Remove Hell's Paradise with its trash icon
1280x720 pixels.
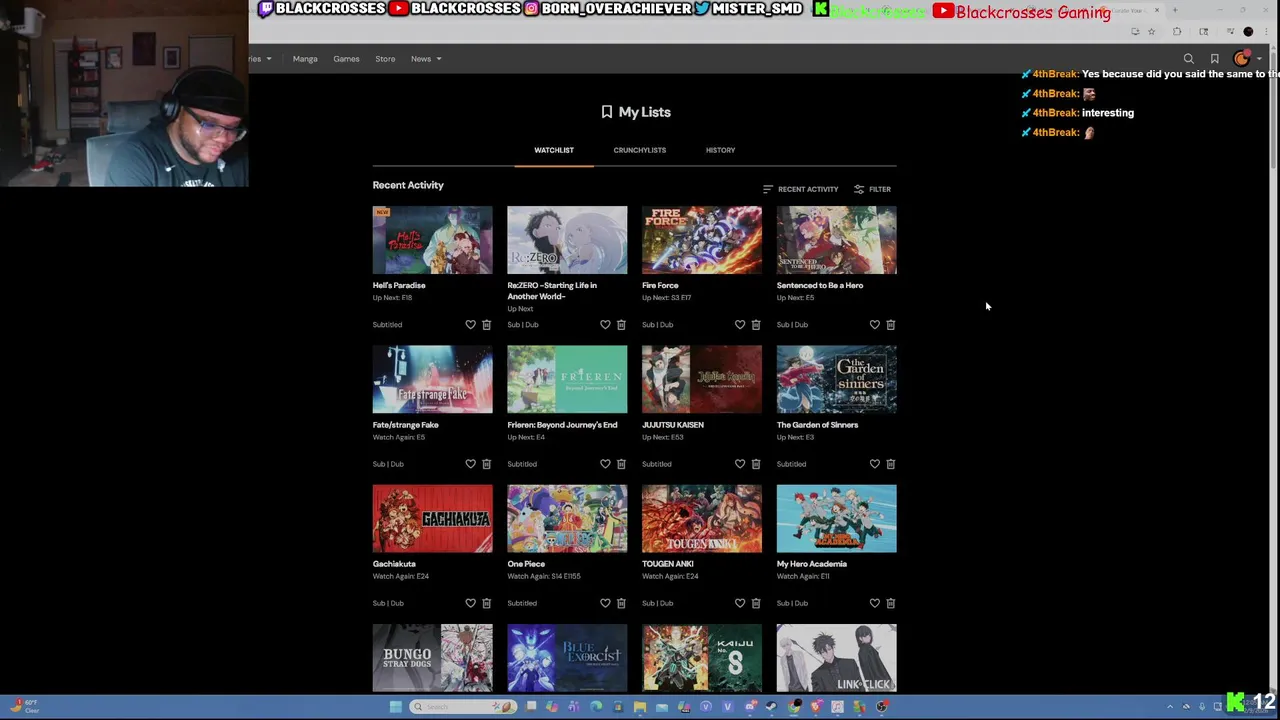click(487, 325)
